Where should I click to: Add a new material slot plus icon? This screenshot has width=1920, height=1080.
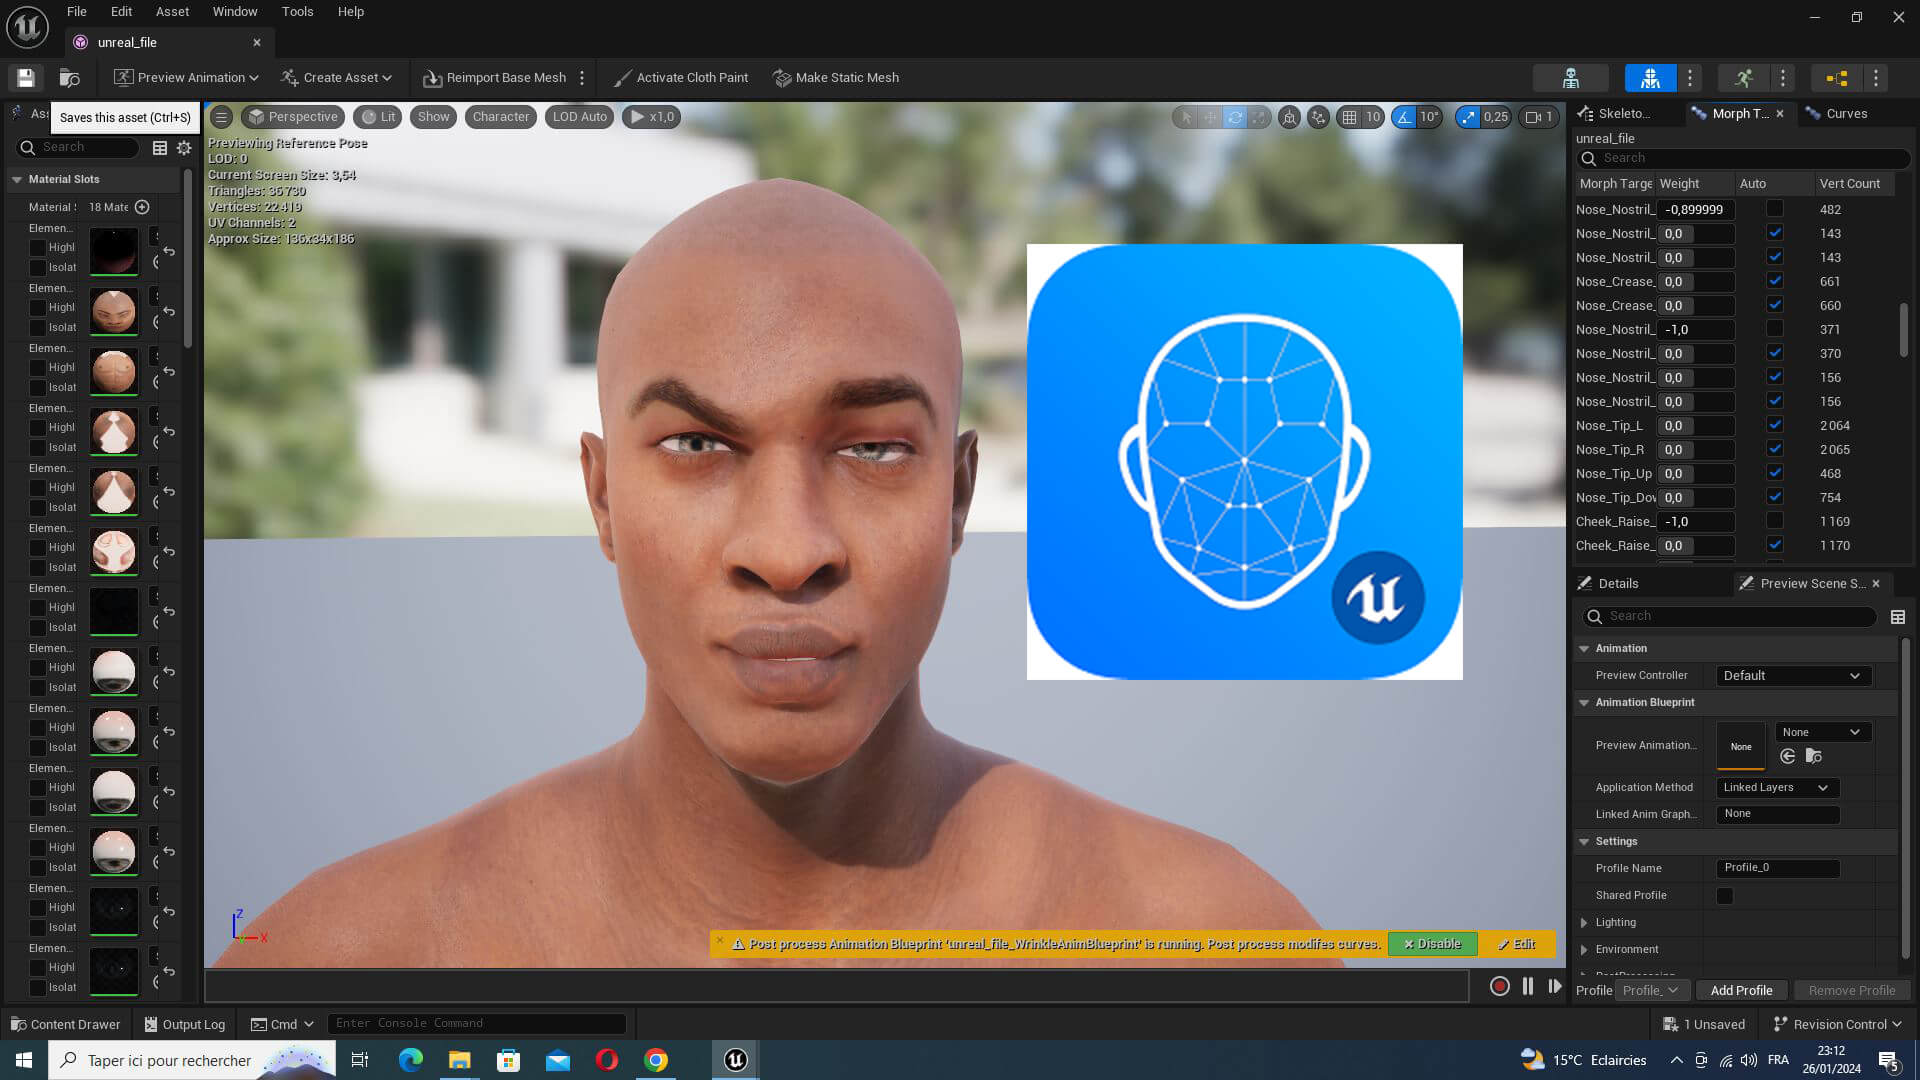click(x=142, y=207)
